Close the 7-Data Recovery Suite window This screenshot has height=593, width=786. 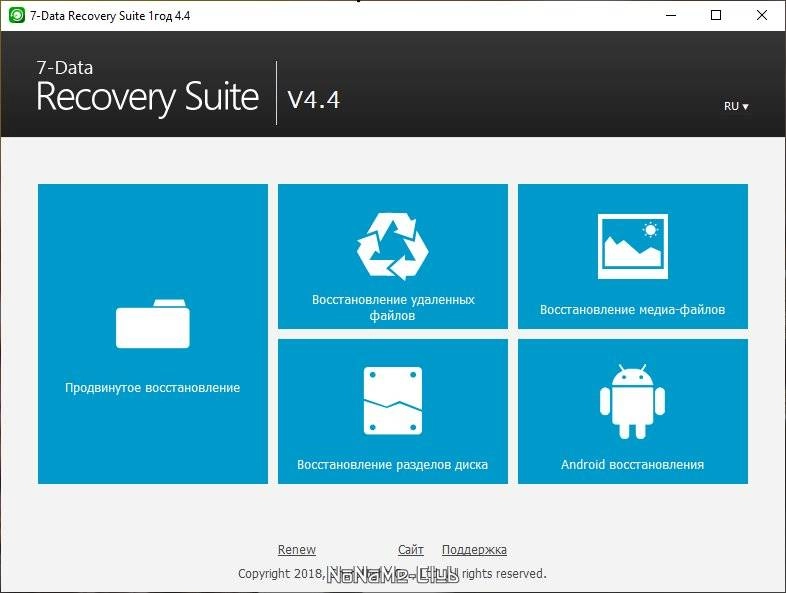[761, 16]
